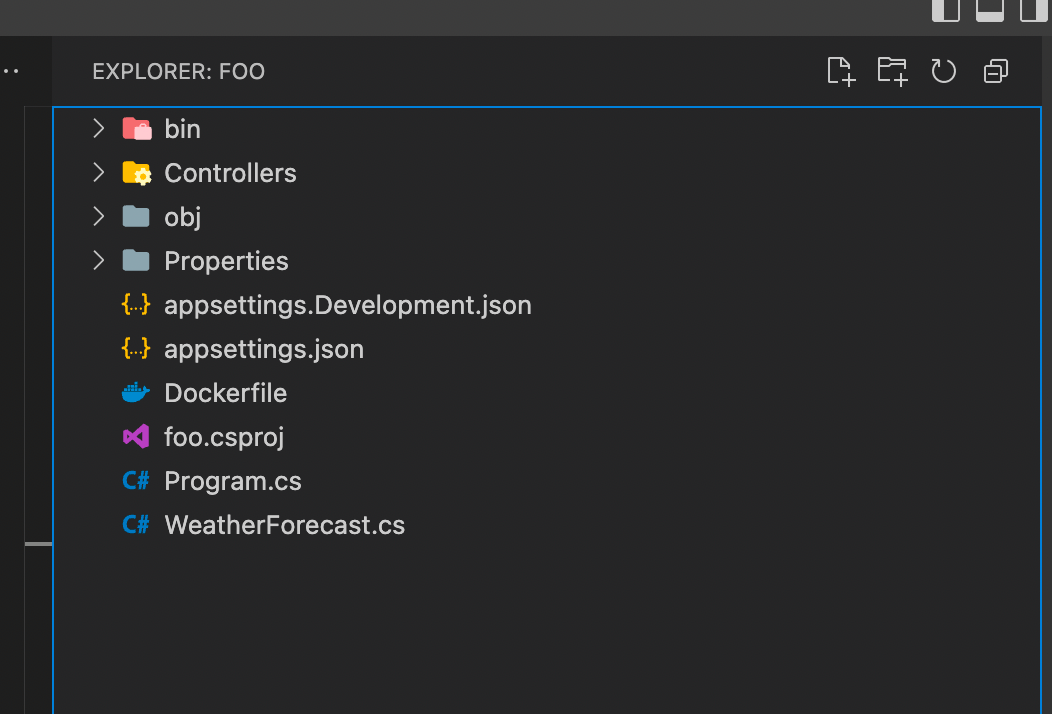
Task: Toggle the primary side bar layout button
Action: pyautogui.click(x=945, y=10)
